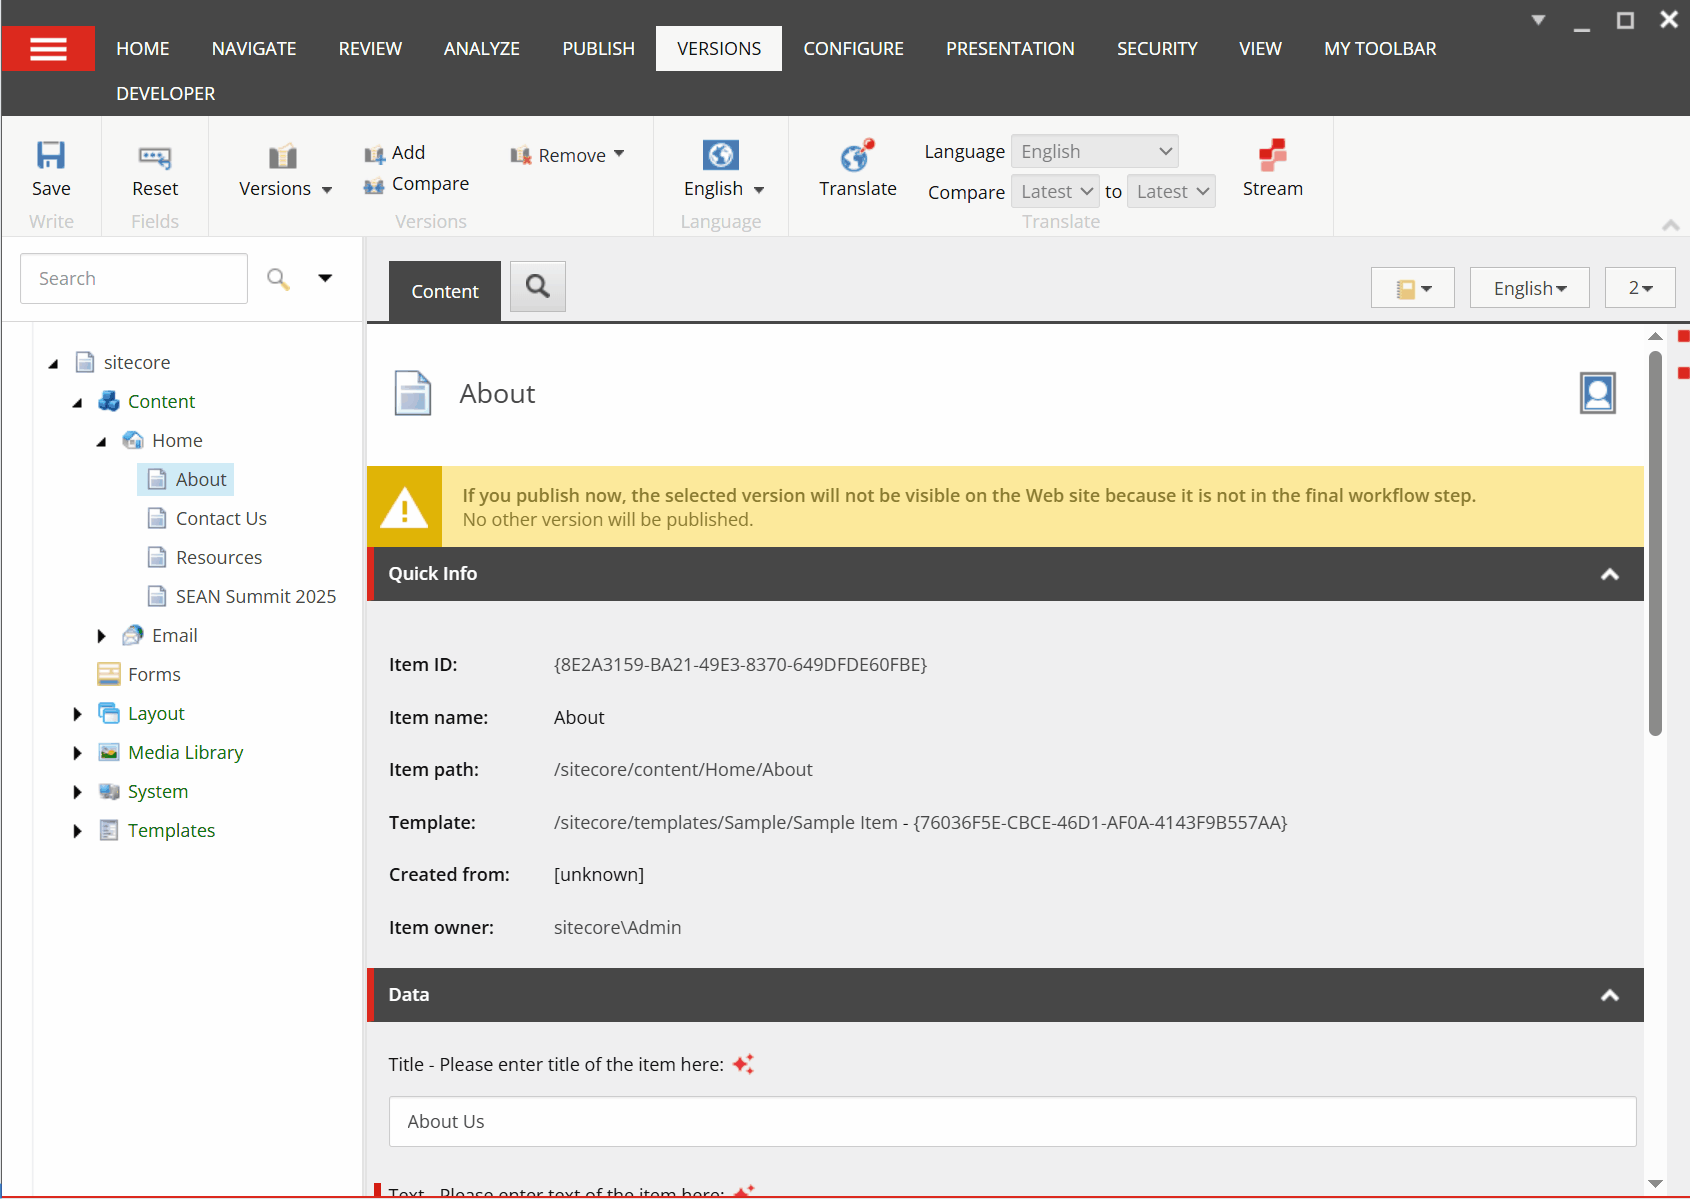
Task: Open the version number 2 dropdown
Action: [1640, 288]
